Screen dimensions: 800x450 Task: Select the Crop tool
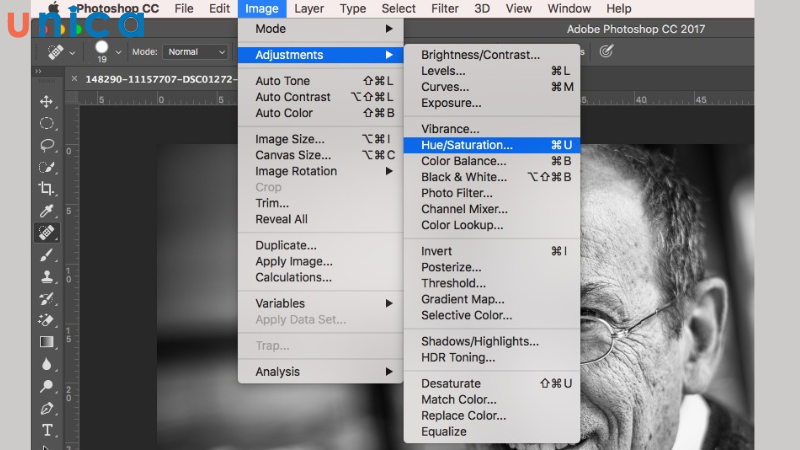(x=46, y=189)
